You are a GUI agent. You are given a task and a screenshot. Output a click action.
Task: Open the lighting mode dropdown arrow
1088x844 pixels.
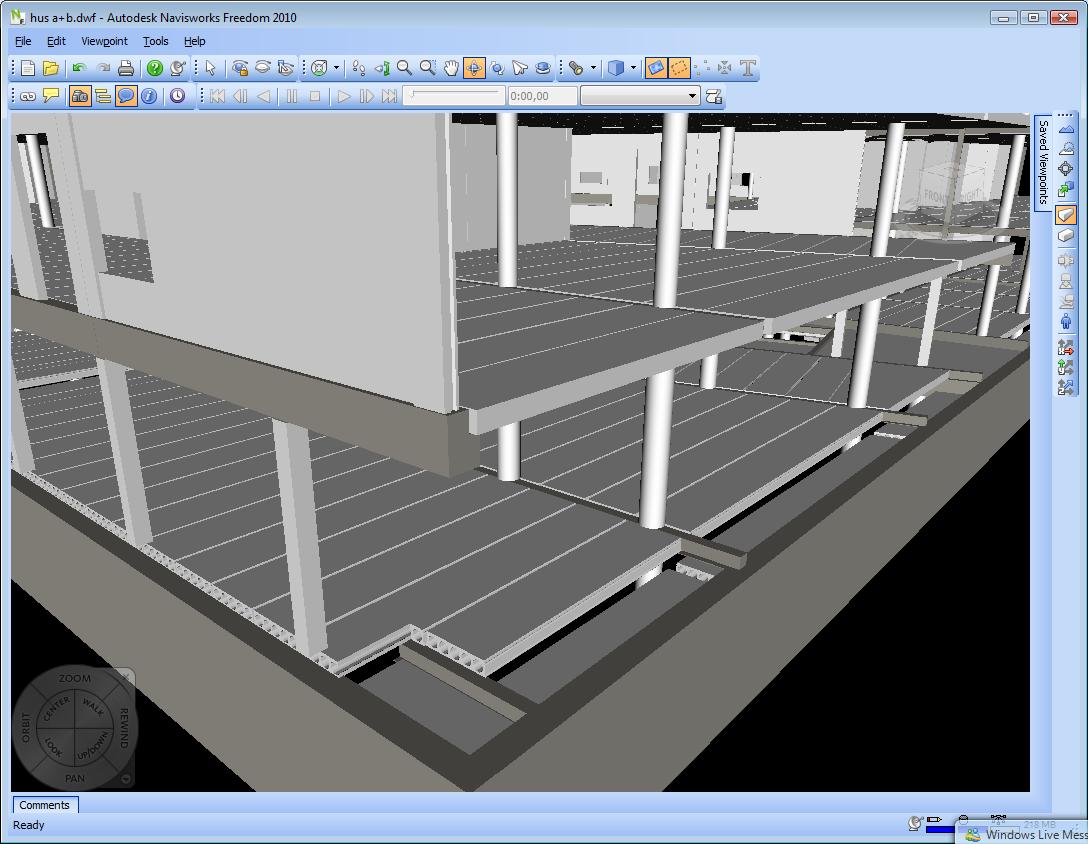pos(592,68)
